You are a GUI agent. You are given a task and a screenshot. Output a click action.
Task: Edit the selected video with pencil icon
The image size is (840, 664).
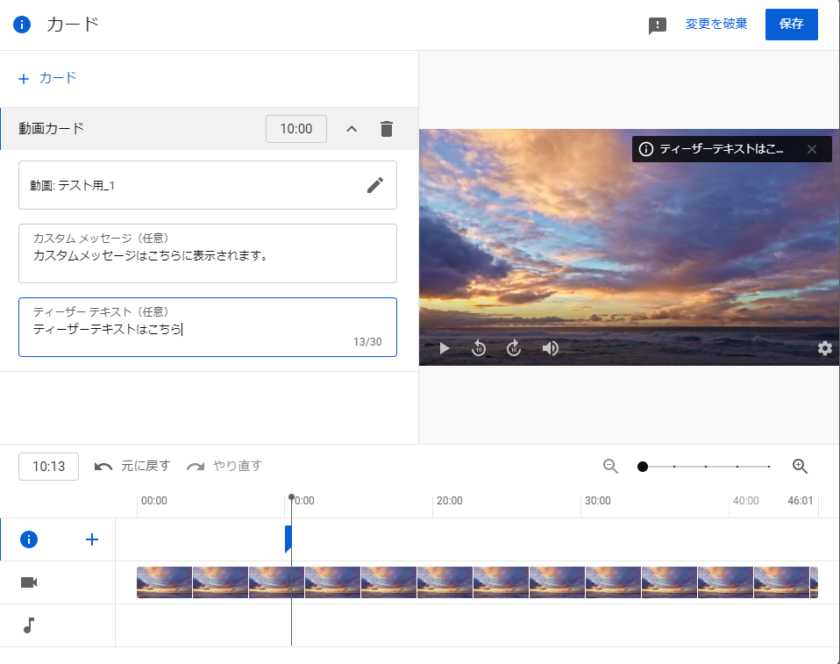[375, 185]
